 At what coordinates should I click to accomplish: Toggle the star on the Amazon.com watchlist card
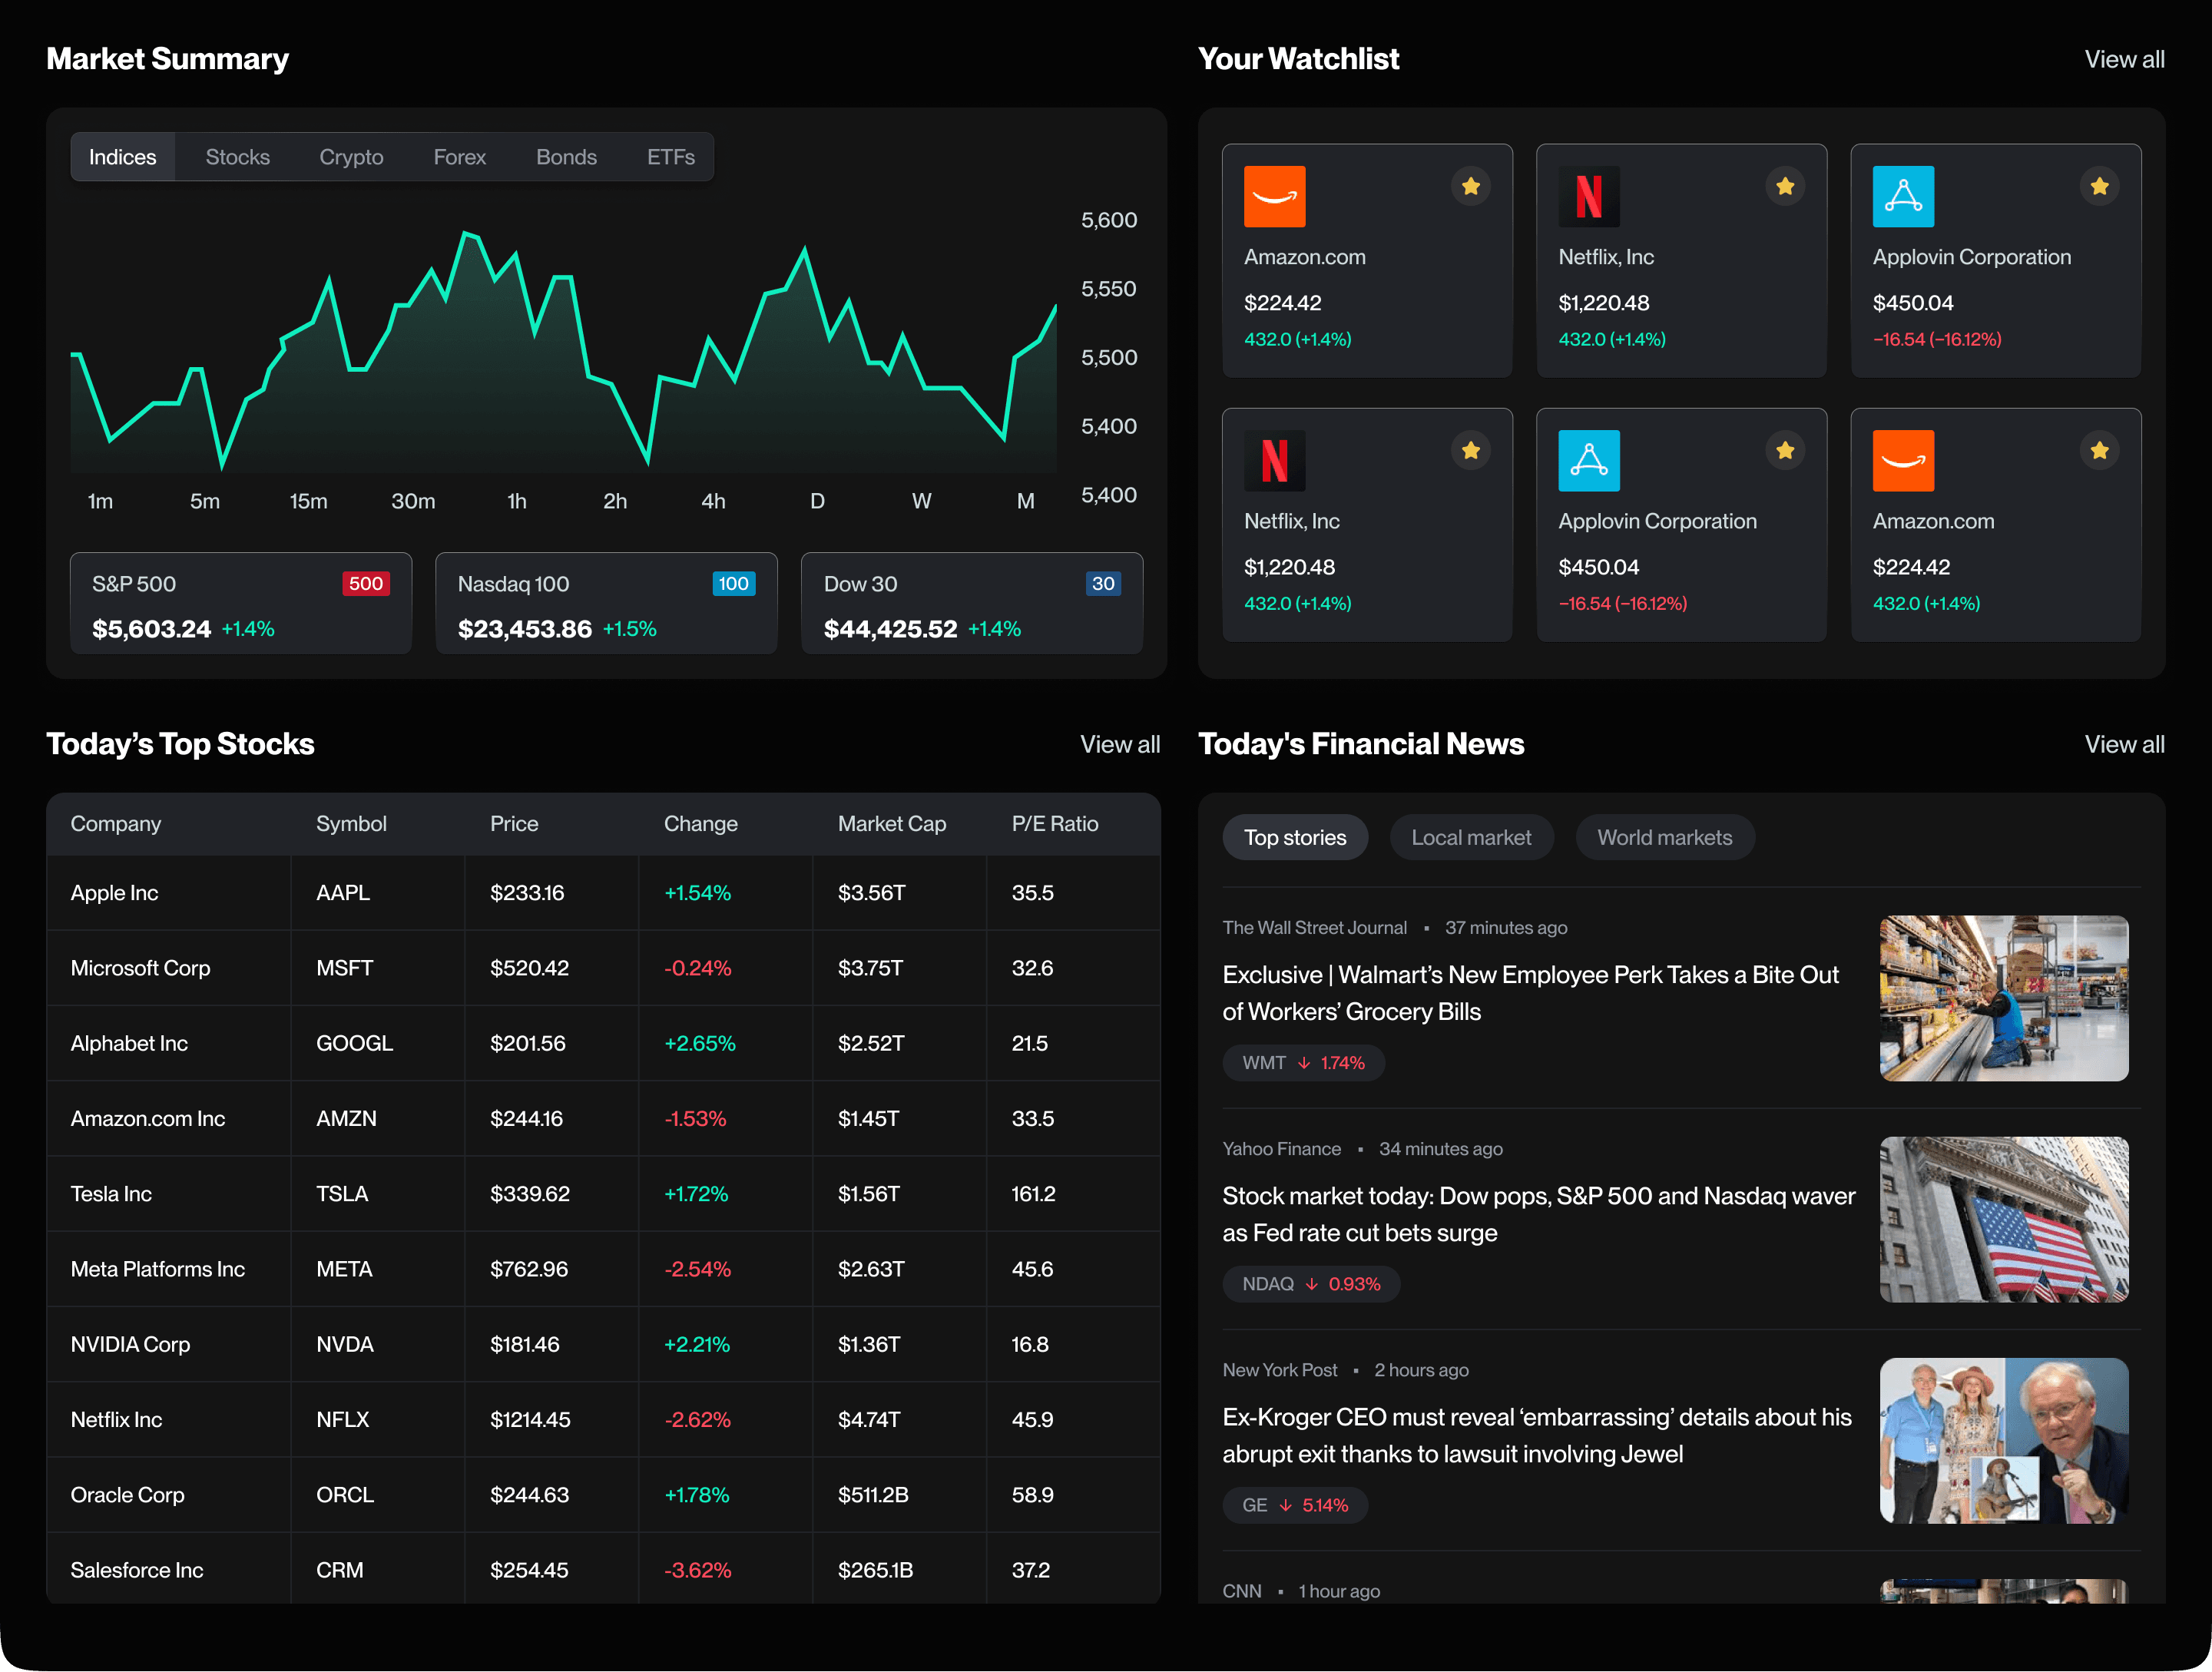(x=1471, y=185)
